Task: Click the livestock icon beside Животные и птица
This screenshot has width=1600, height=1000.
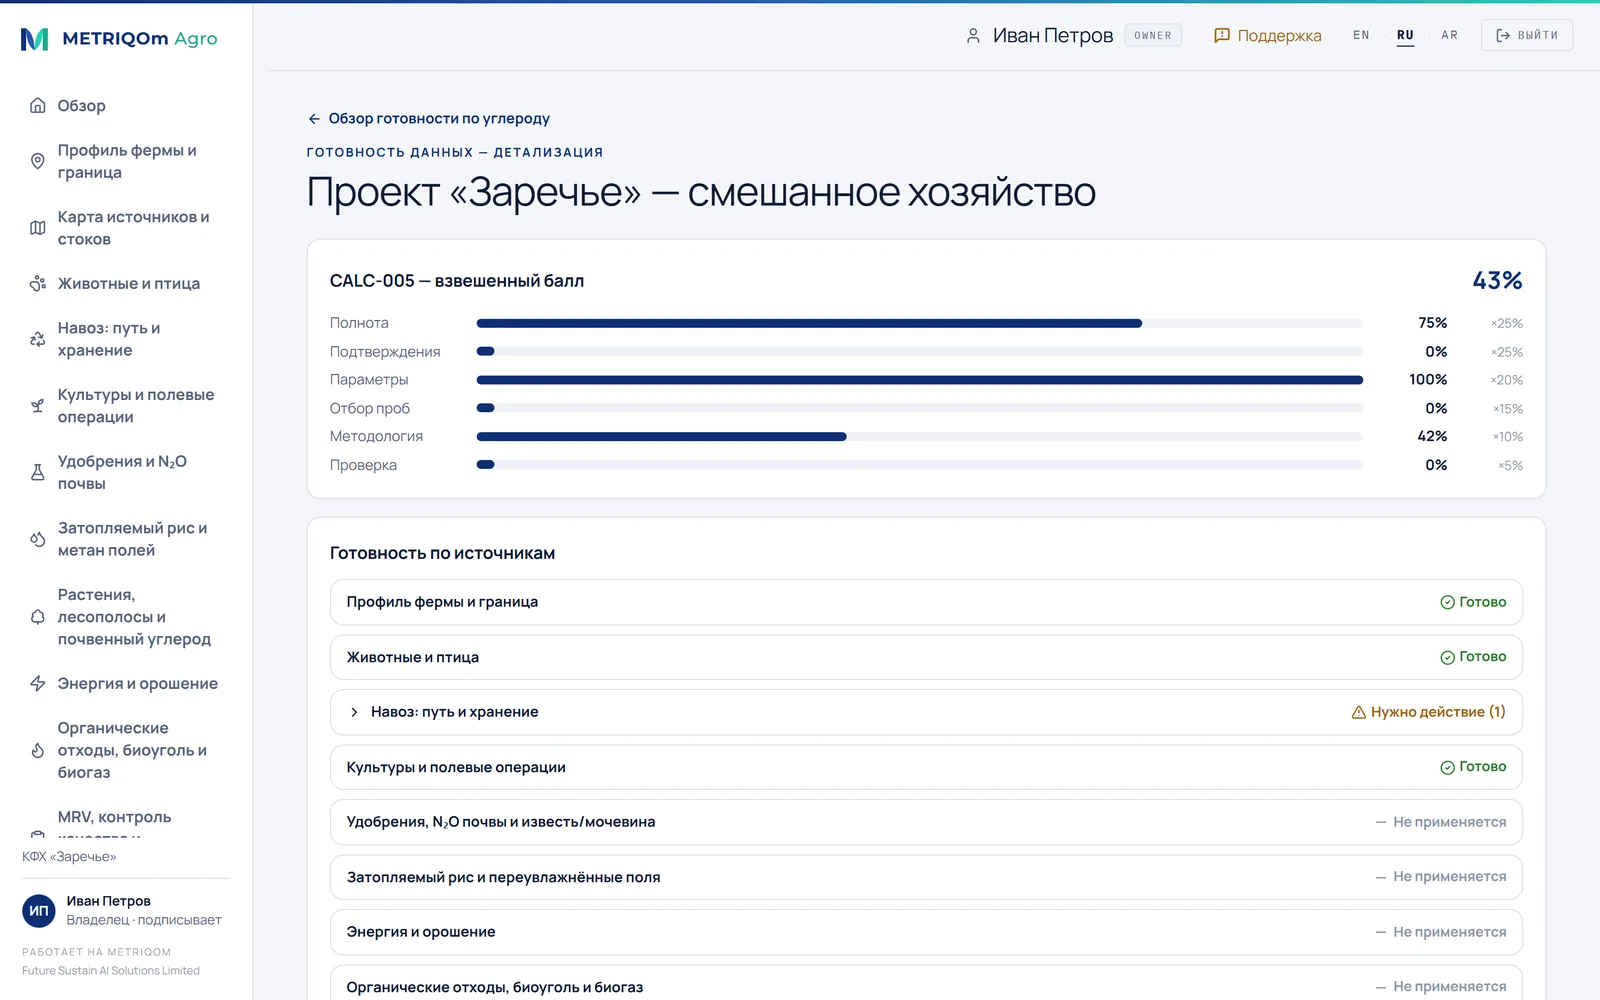Action: tap(38, 284)
